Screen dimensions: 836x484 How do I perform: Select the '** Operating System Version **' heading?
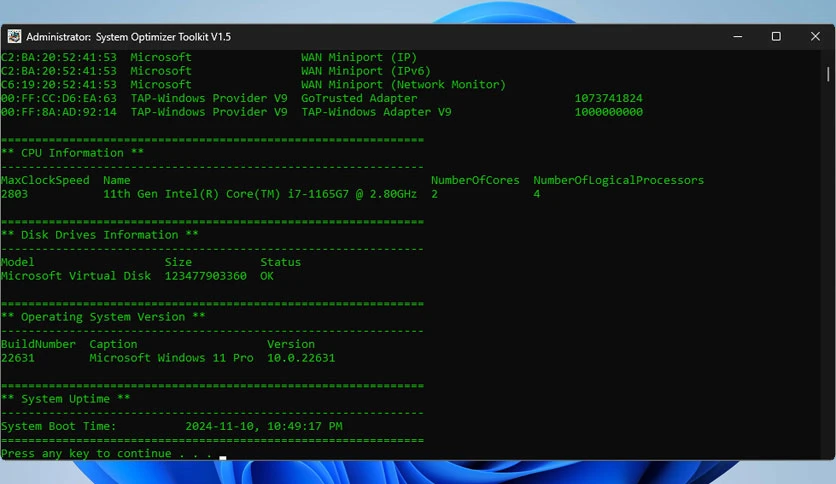pyautogui.click(x=103, y=317)
